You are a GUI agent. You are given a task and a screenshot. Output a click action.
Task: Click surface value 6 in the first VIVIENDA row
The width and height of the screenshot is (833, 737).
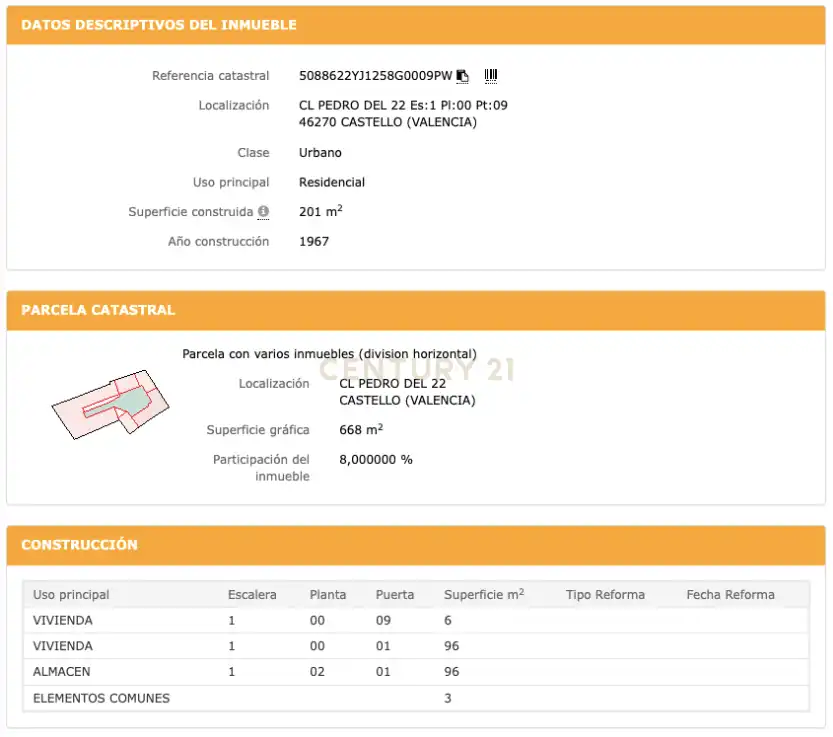[x=448, y=621]
